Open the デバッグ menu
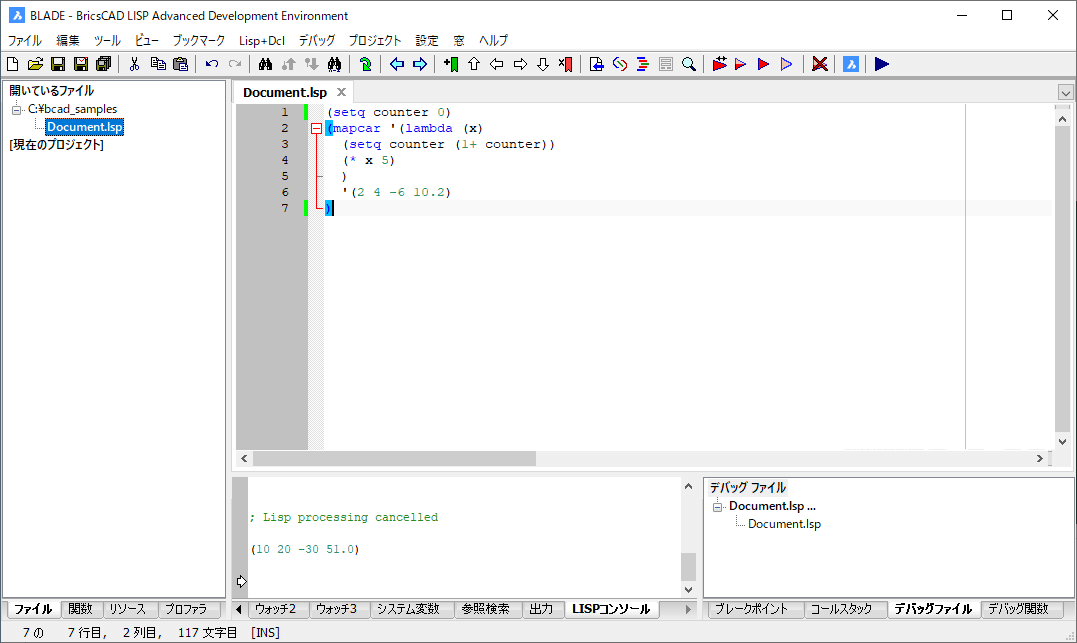 pos(317,41)
